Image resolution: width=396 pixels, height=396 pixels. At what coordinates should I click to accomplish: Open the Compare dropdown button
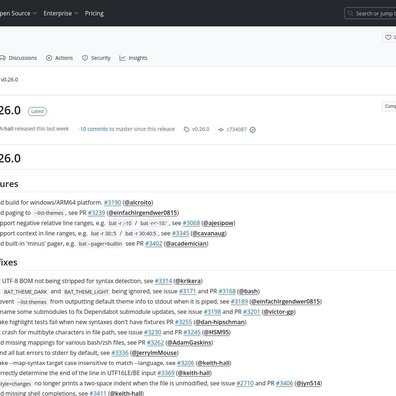coord(389,106)
